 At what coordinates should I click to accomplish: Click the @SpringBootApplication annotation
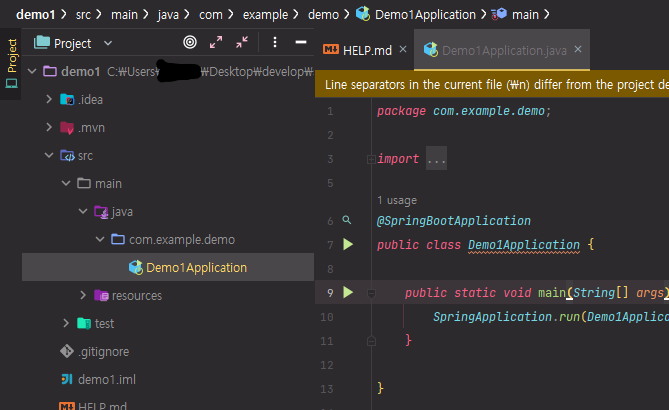454,221
